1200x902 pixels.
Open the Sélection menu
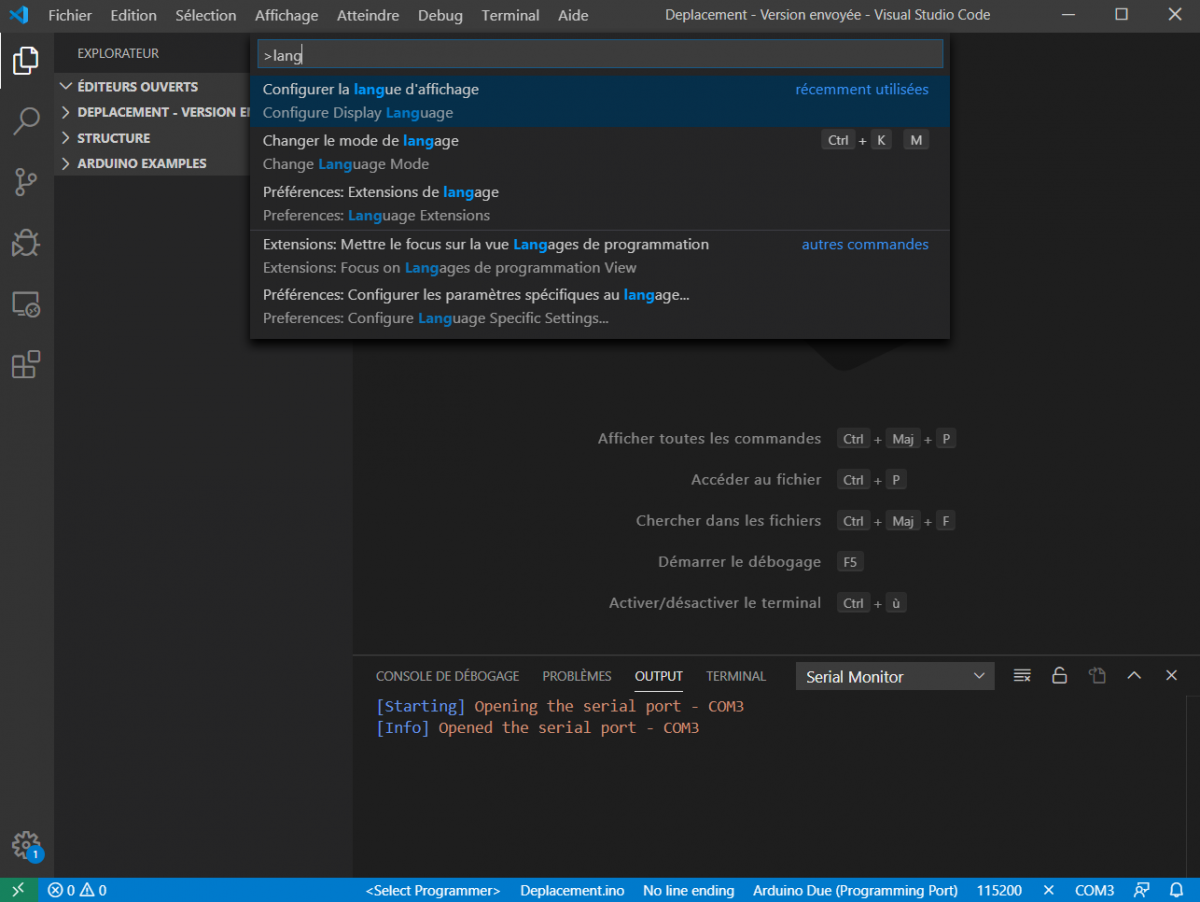pyautogui.click(x=206, y=15)
